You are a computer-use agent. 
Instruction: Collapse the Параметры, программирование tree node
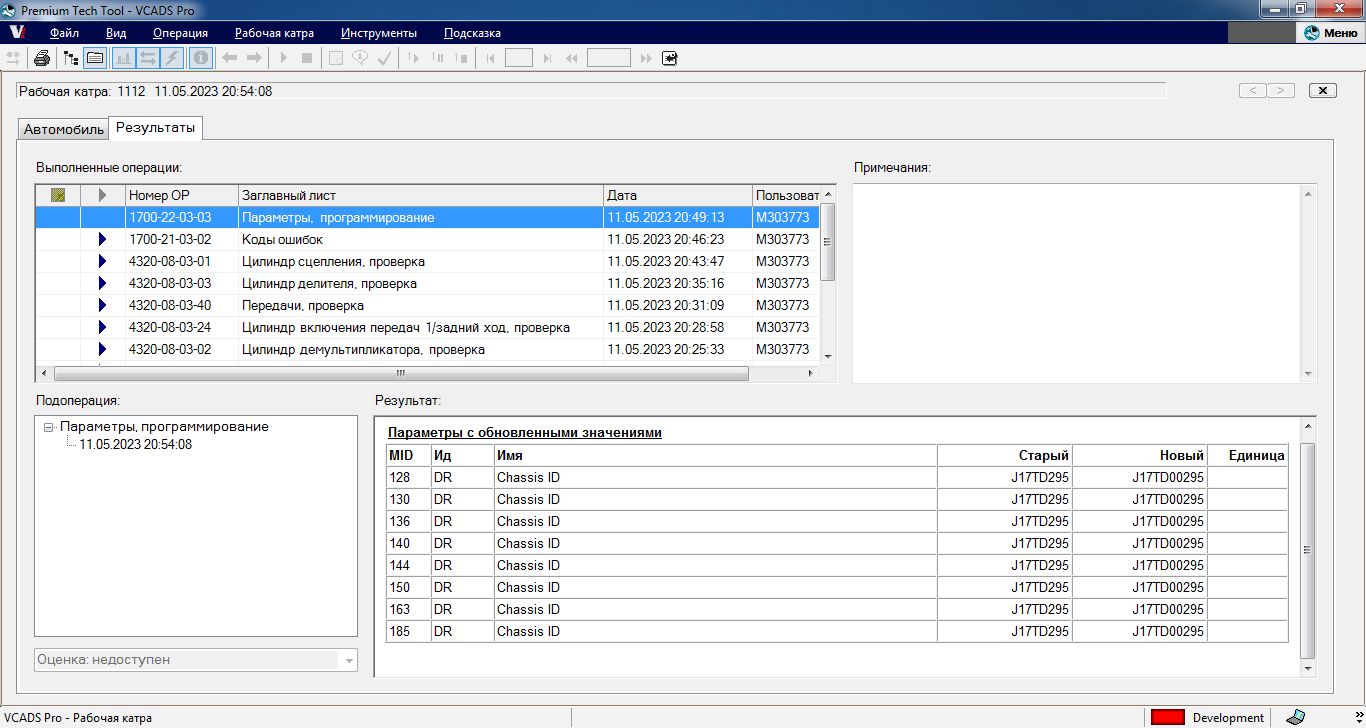[50, 427]
